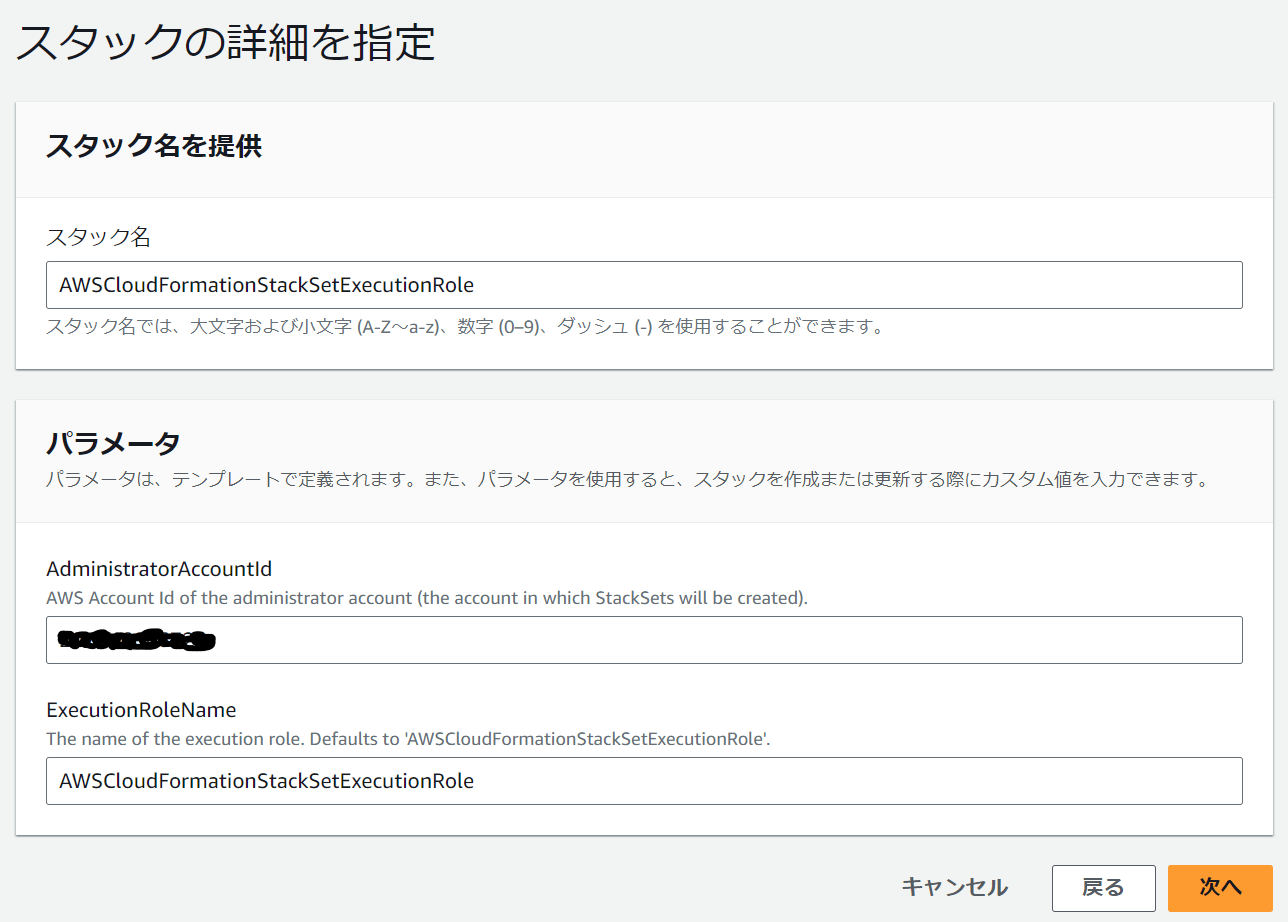The image size is (1288, 922).
Task: Click the orange 次へ button
Action: [1220, 888]
